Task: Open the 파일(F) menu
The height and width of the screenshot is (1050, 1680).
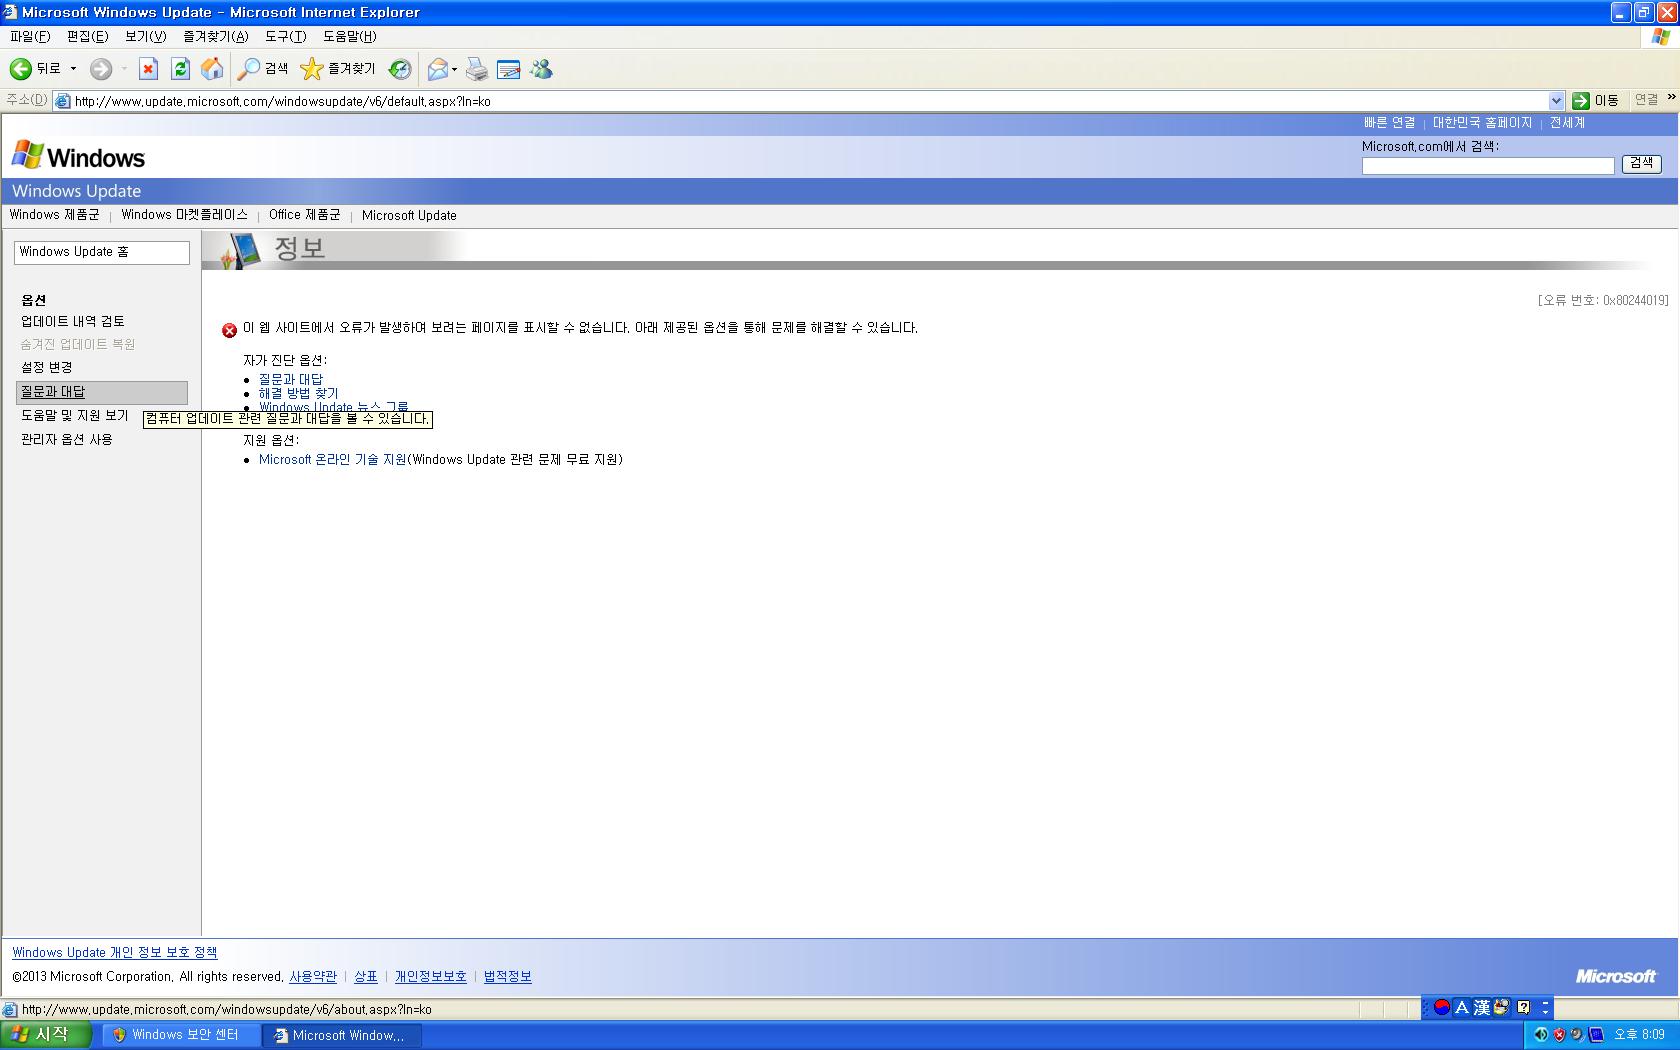Action: coord(30,36)
